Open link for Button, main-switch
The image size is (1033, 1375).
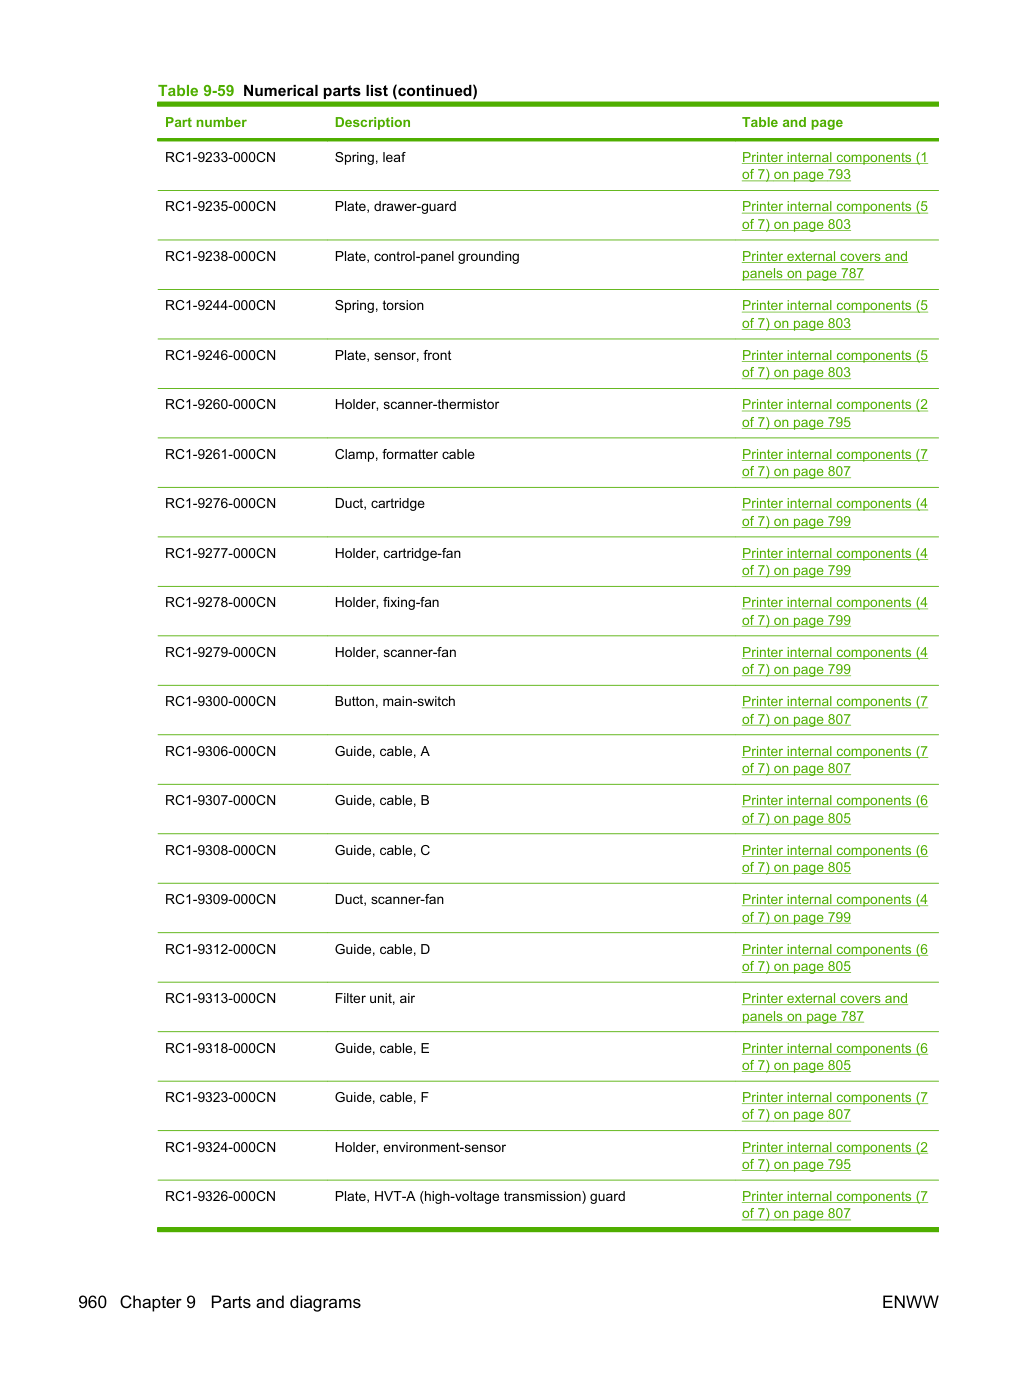tap(834, 711)
